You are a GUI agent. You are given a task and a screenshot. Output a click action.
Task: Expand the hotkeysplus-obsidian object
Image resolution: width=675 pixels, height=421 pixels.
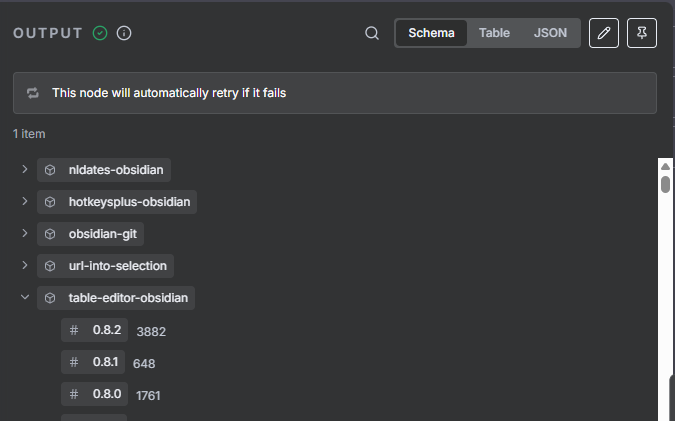25,201
